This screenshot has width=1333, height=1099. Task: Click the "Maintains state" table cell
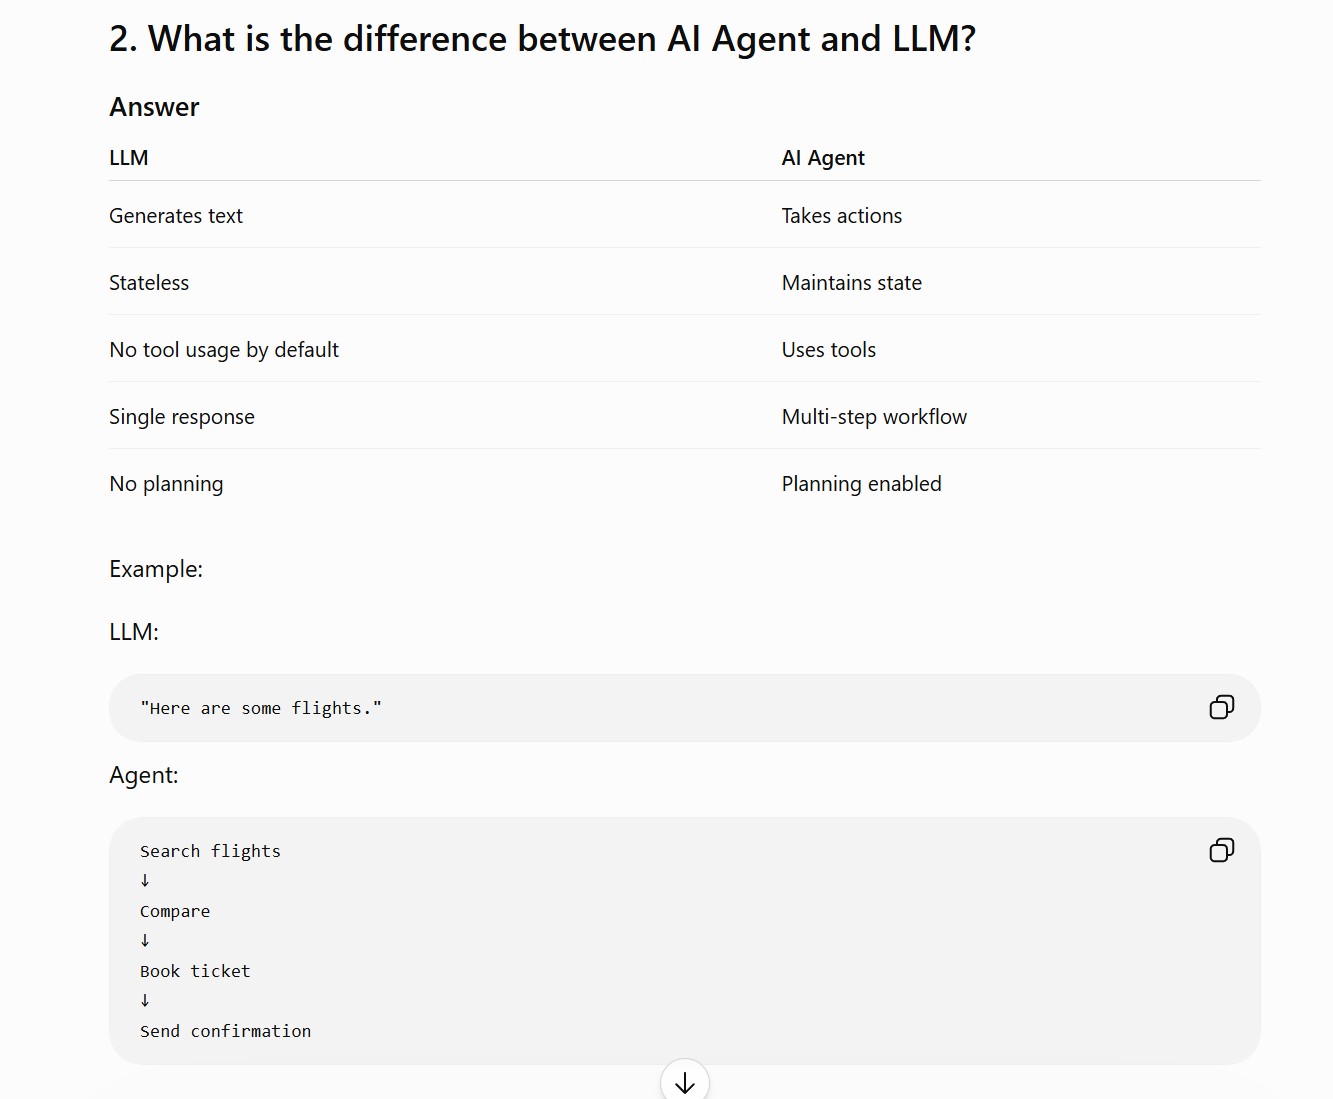click(x=852, y=283)
